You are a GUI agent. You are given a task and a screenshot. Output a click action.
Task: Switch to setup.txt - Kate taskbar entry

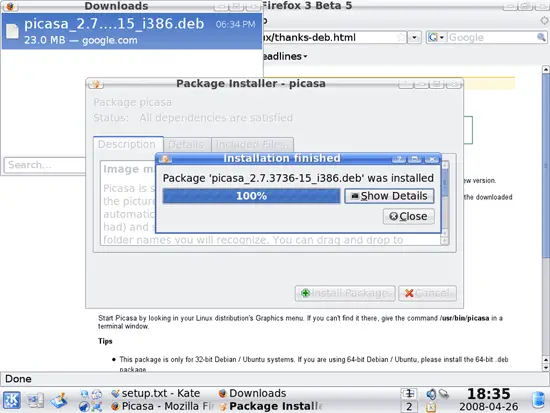pos(156,393)
